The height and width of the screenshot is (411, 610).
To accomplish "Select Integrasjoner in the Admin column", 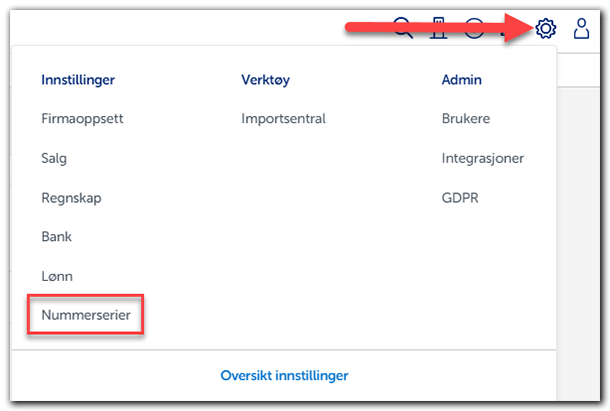I will click(483, 158).
